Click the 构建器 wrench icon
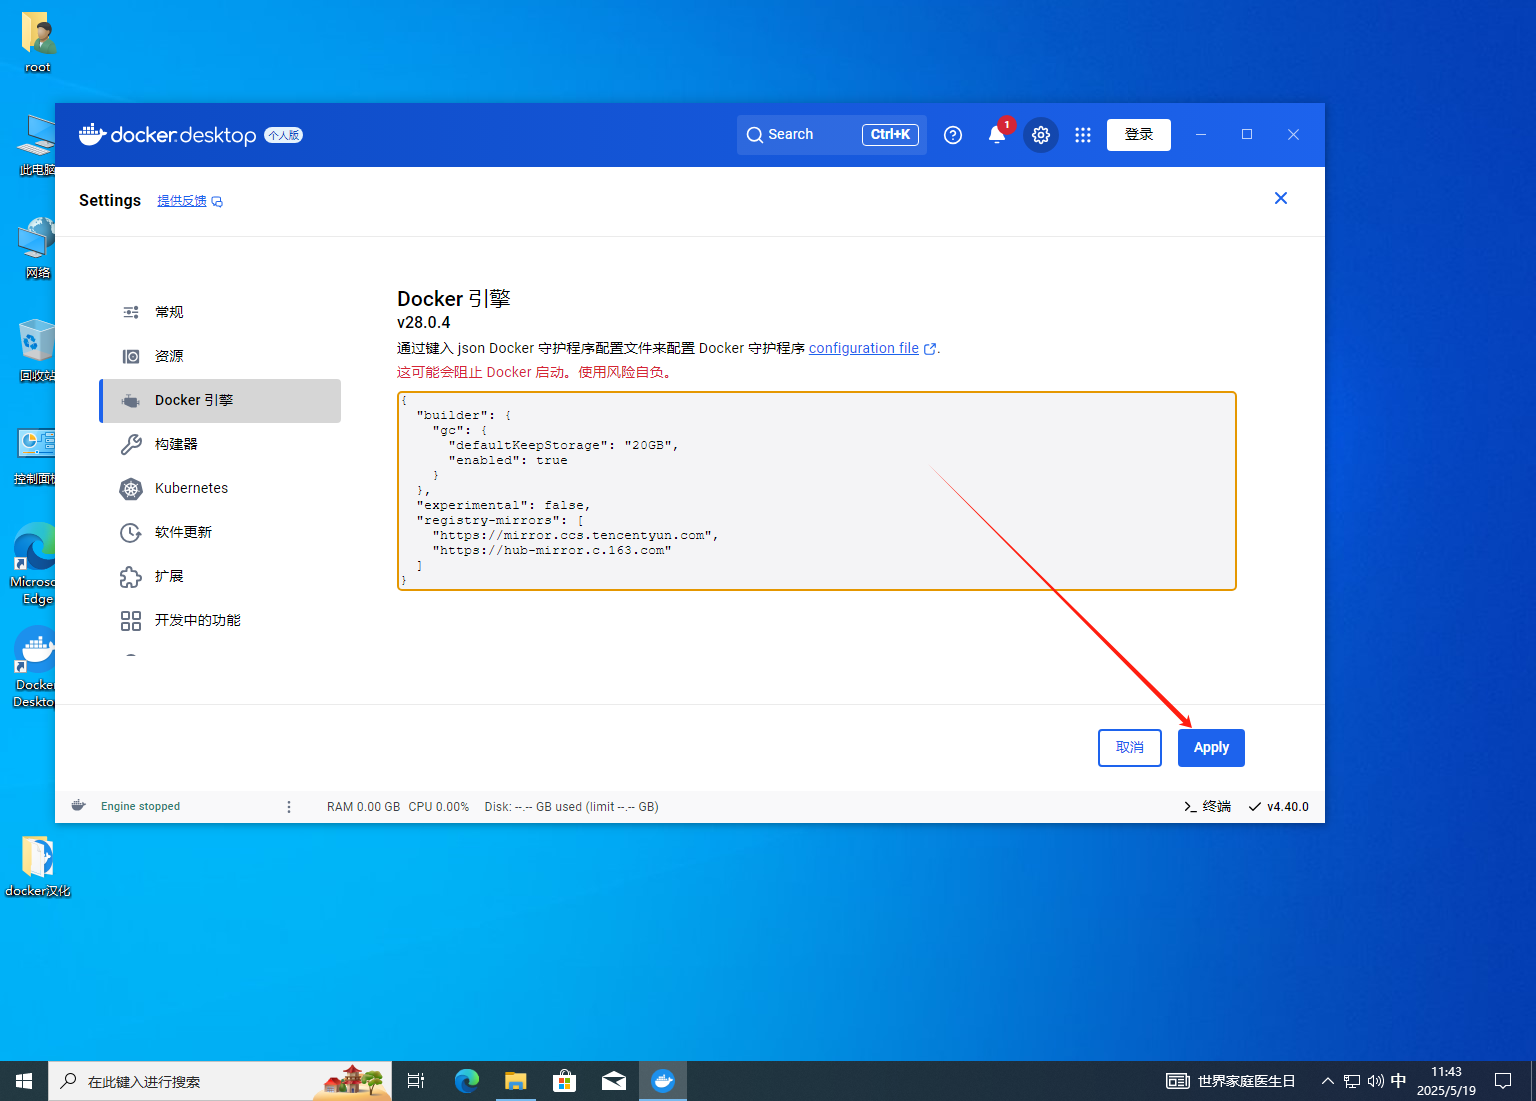Viewport: 1536px width, 1101px height. tap(131, 444)
